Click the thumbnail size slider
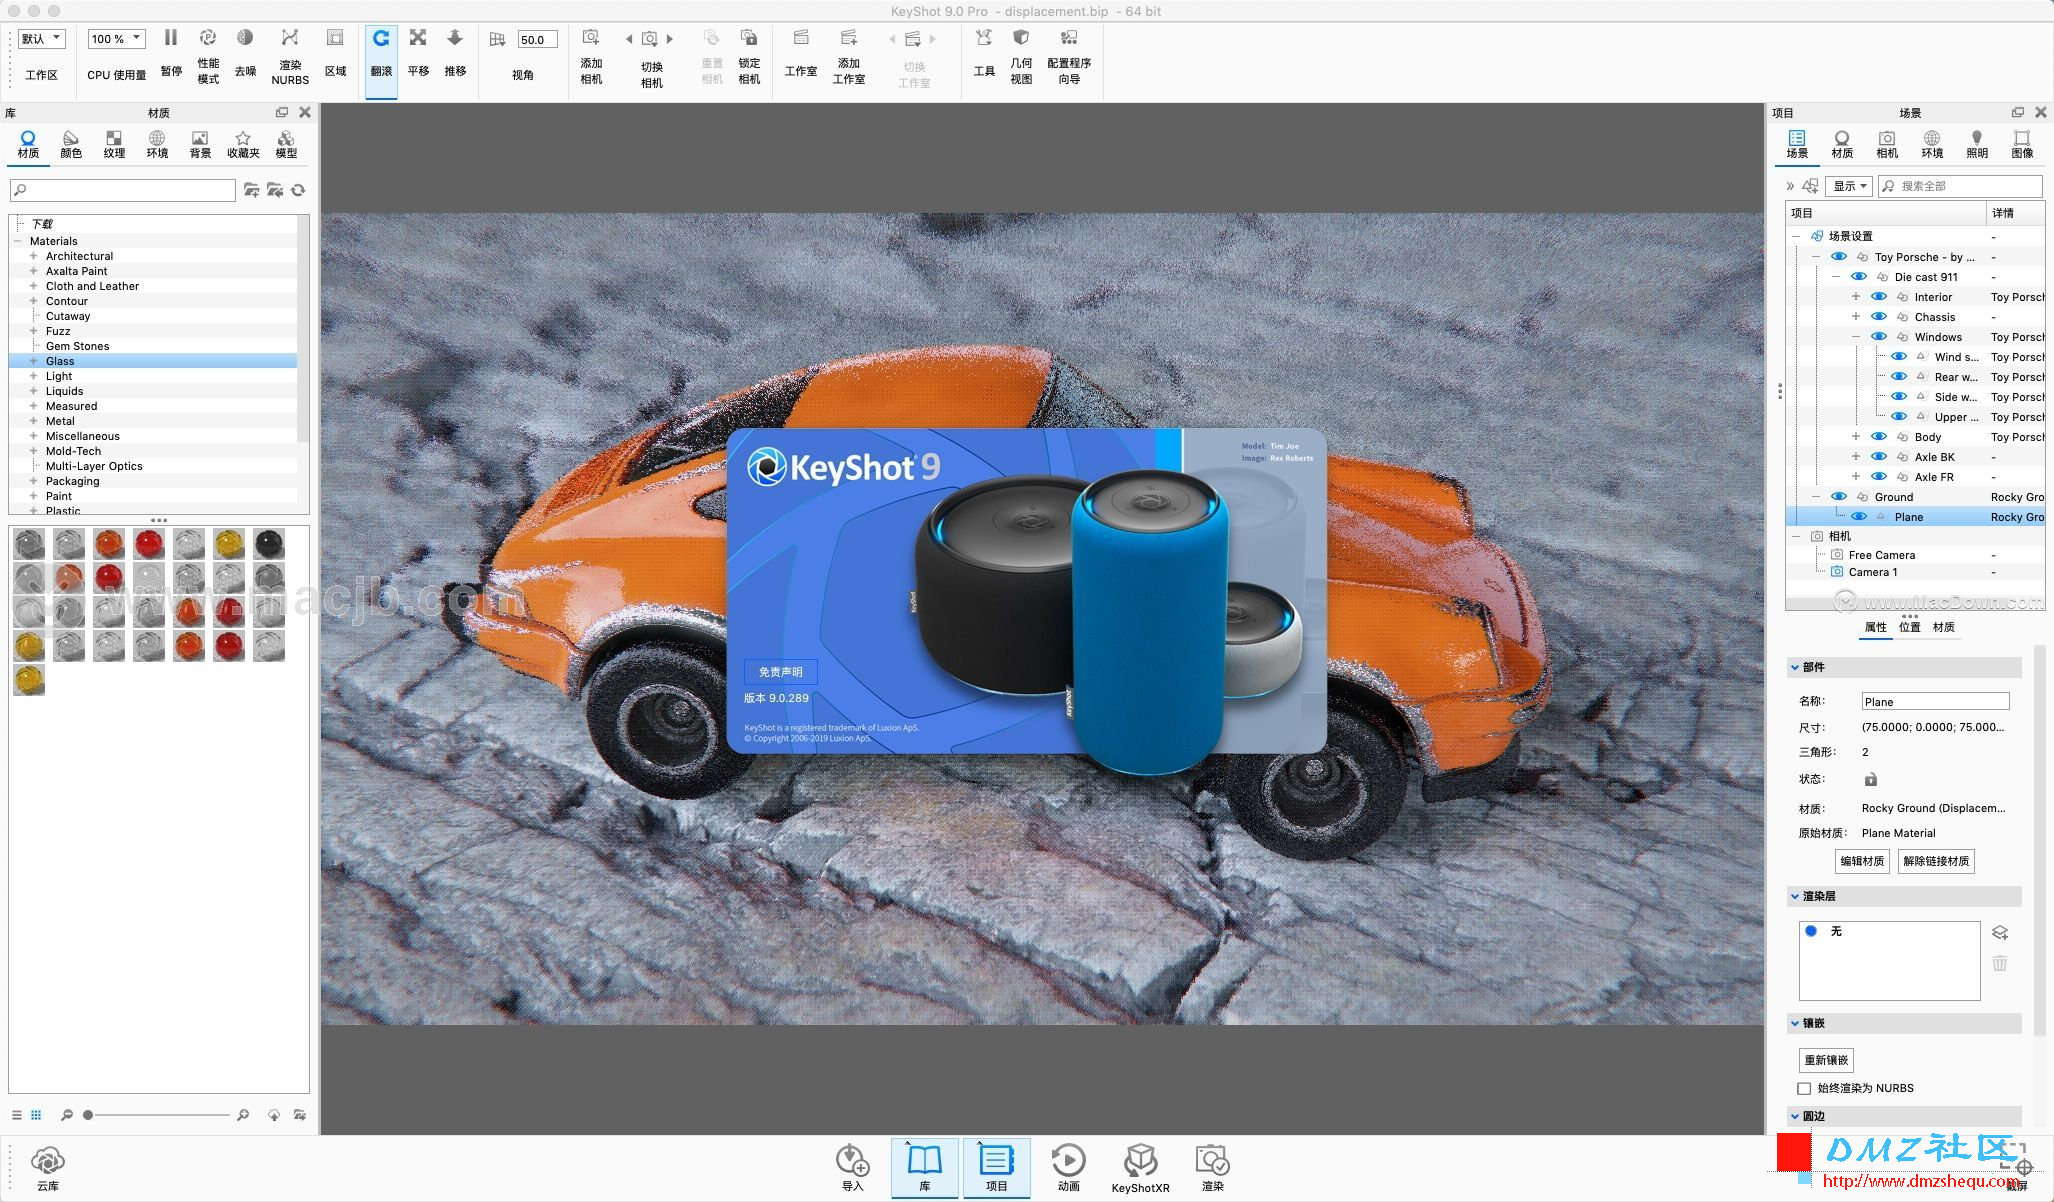2054x1202 pixels. (x=159, y=1115)
